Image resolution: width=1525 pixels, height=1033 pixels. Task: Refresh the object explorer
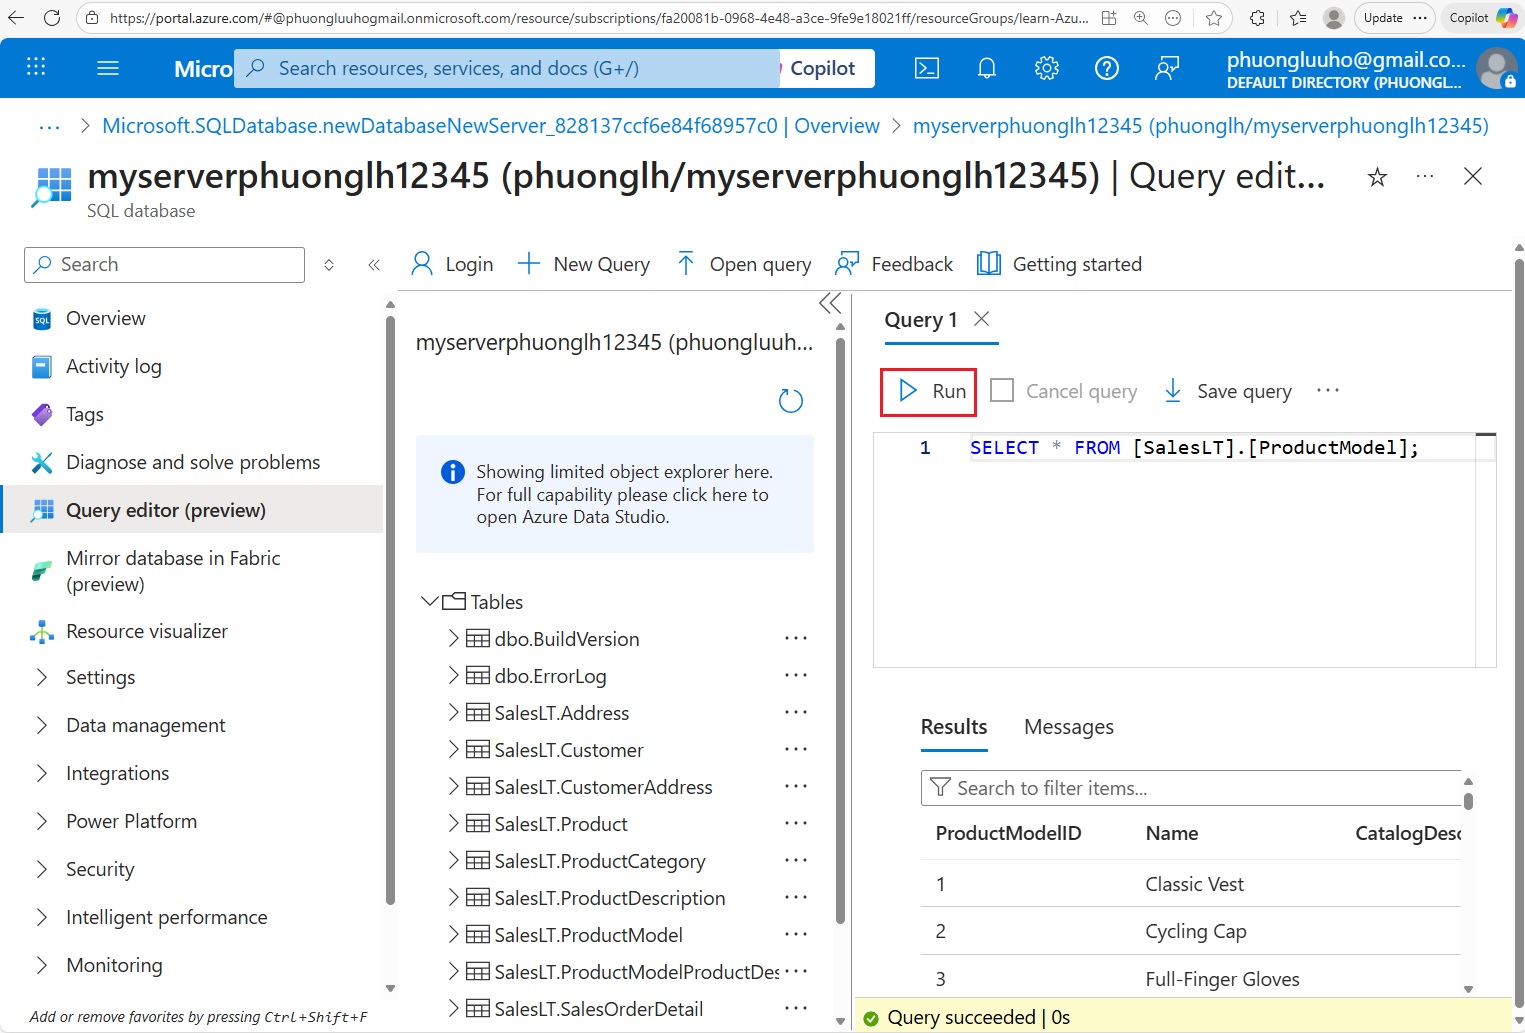click(790, 401)
